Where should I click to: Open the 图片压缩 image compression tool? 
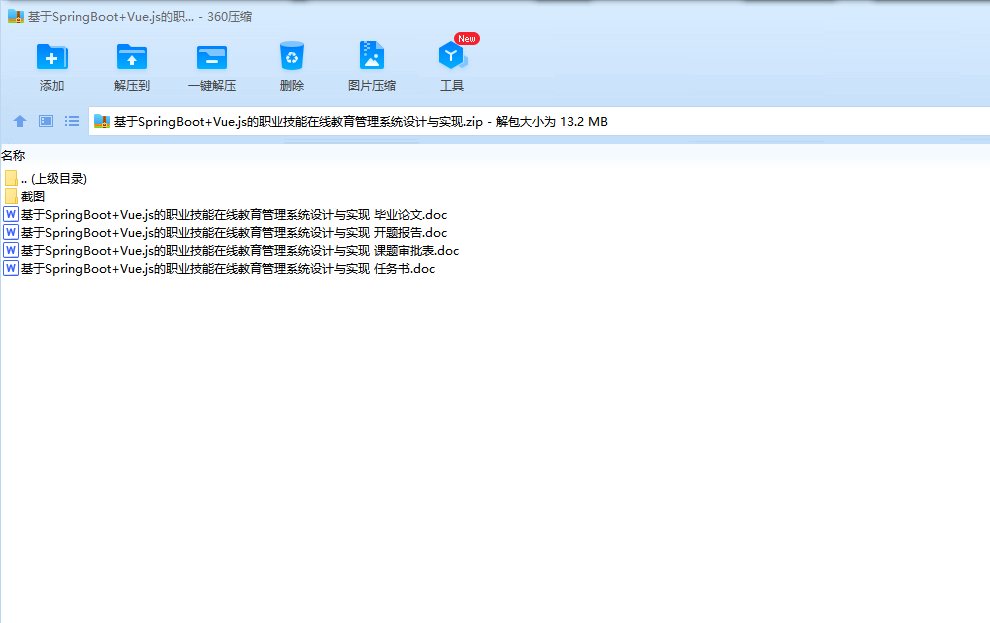[372, 56]
